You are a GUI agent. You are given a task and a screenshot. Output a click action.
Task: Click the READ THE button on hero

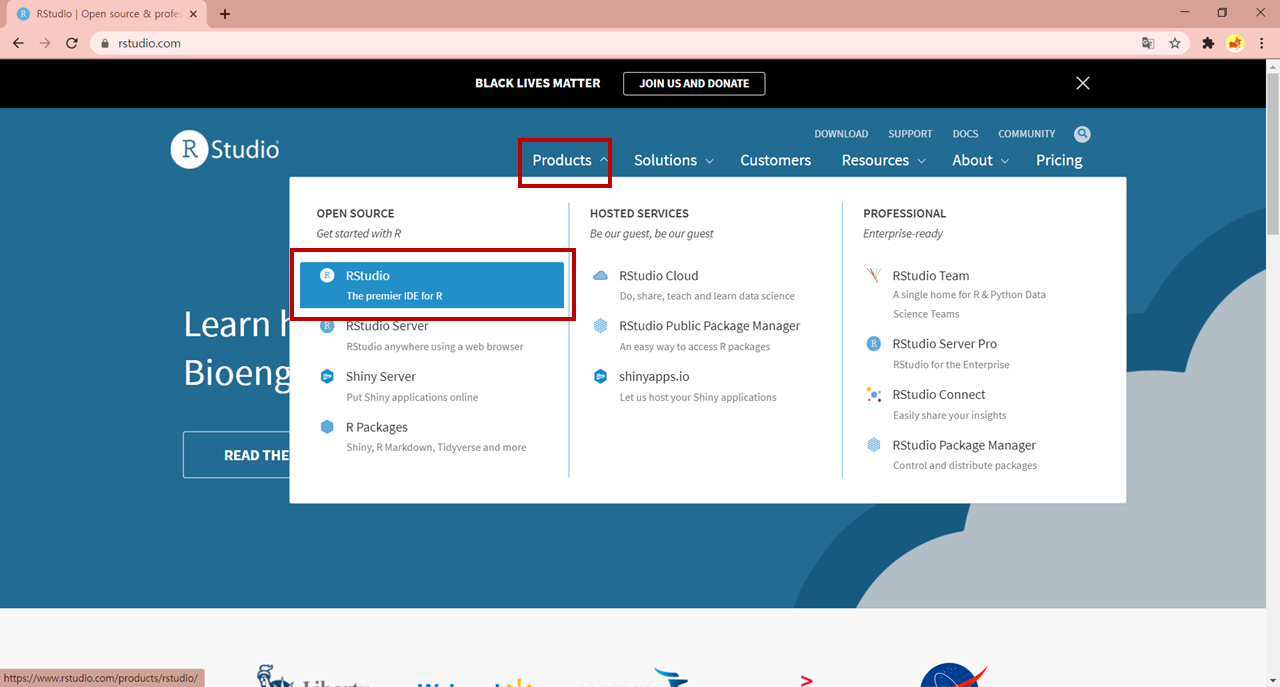(x=236, y=455)
